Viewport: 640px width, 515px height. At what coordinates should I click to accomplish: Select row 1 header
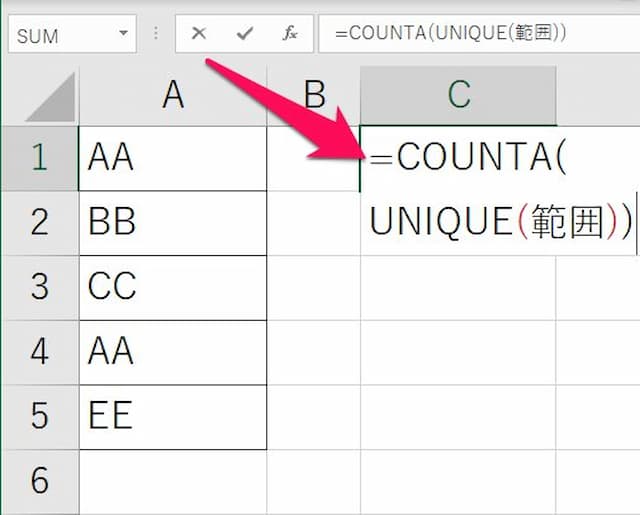point(39,158)
